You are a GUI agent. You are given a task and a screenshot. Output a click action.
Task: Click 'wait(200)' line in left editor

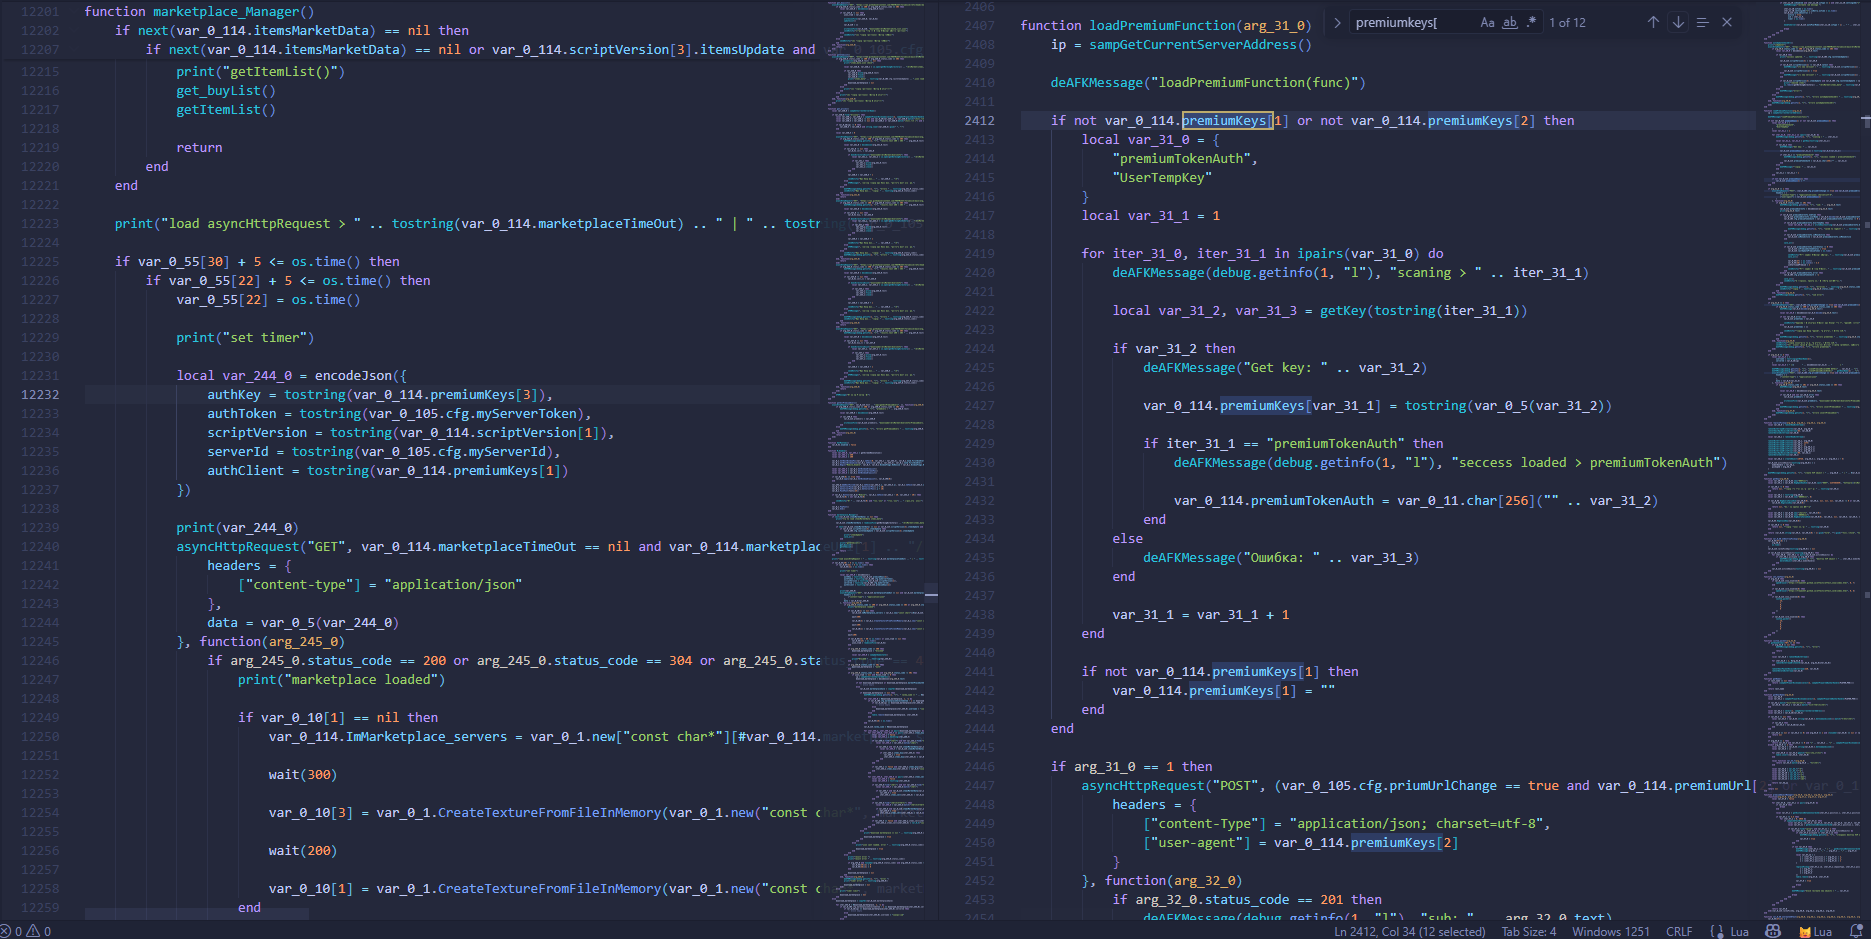tap(302, 850)
